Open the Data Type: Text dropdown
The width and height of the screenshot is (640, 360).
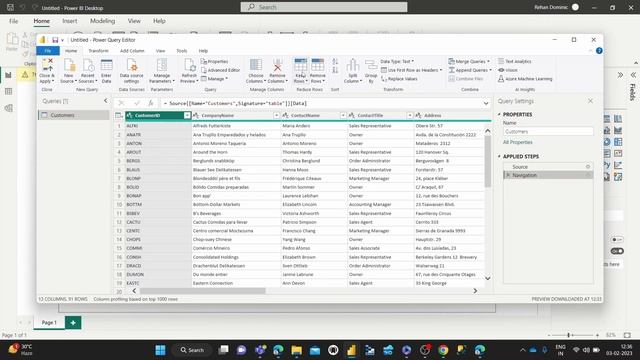pos(397,61)
